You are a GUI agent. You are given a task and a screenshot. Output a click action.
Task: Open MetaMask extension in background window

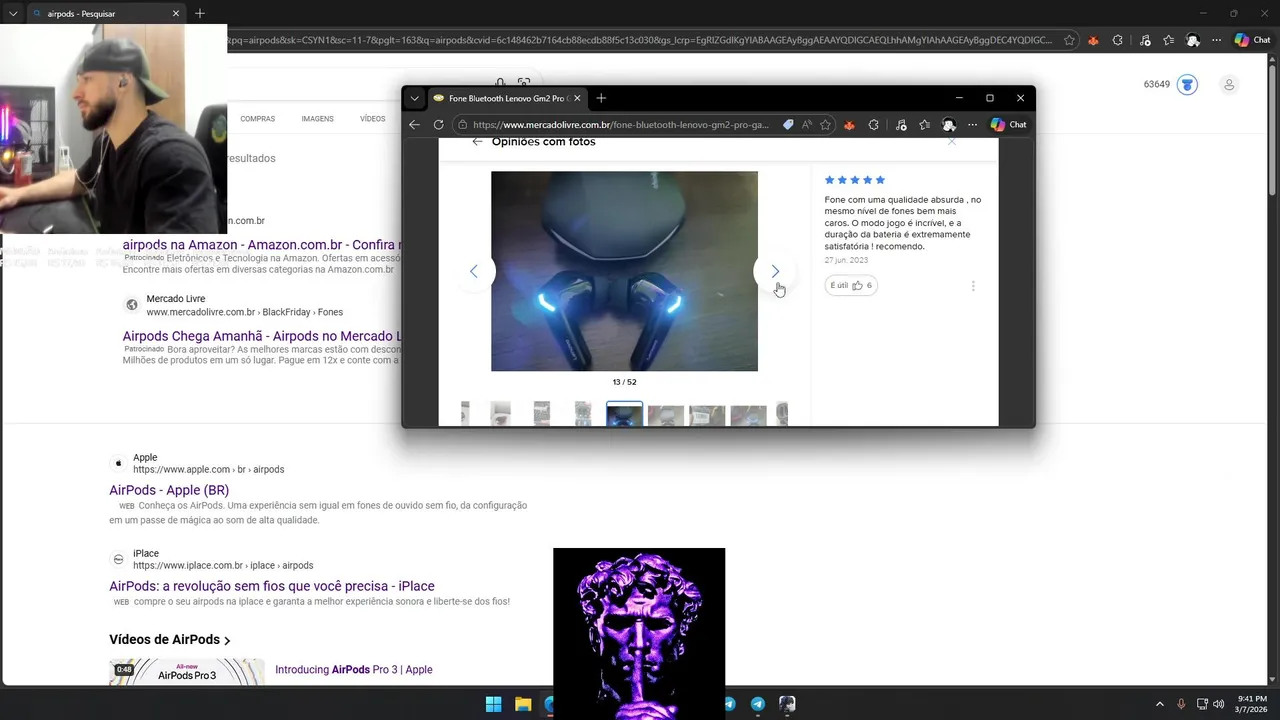tap(1093, 41)
